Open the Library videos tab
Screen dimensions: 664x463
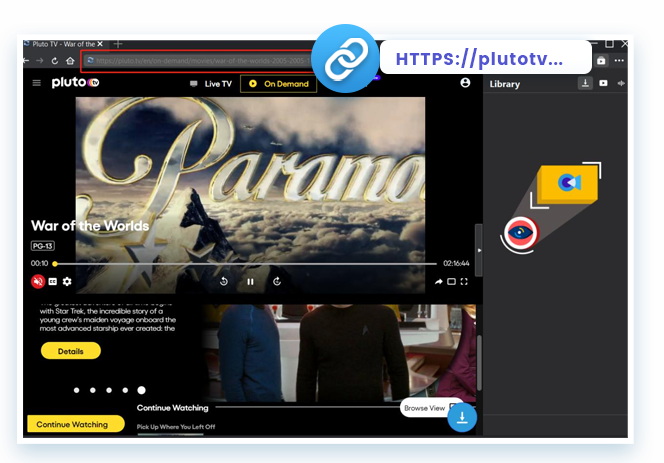click(603, 83)
